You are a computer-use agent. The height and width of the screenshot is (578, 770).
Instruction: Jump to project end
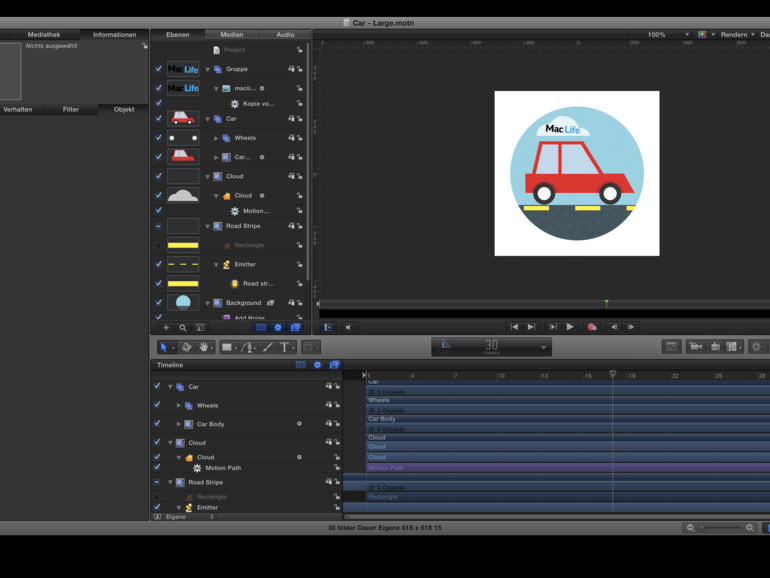[531, 327]
